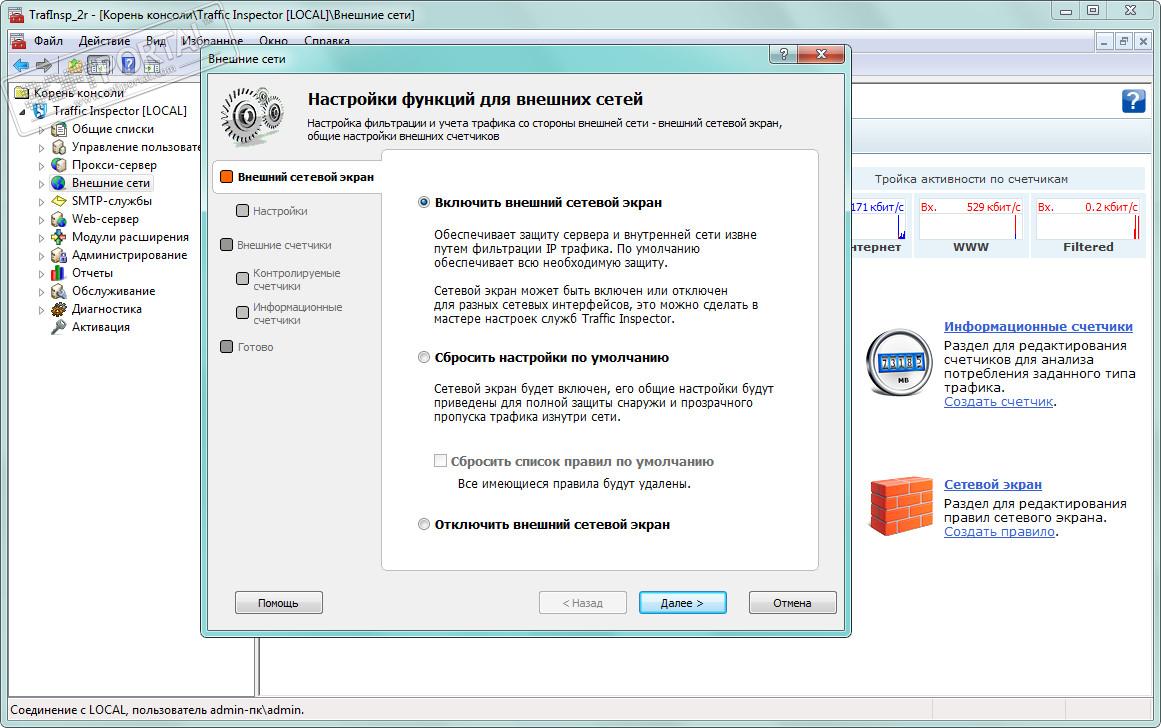Open the Сетевой экран link
This screenshot has height=728, width=1161.
(x=992, y=484)
